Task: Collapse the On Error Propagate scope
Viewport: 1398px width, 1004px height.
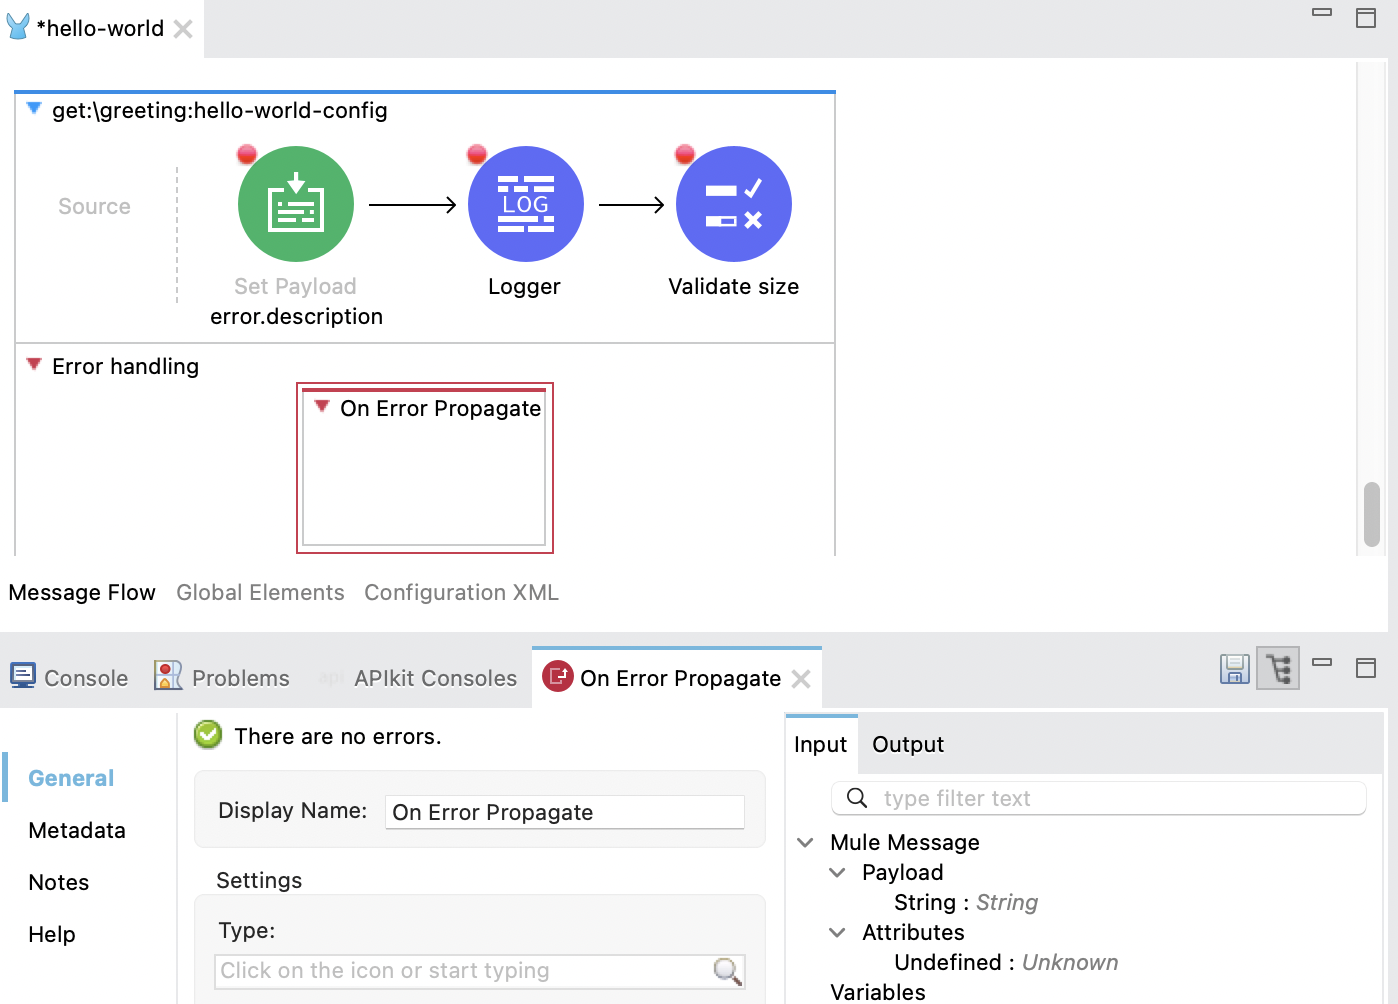Action: coord(321,407)
